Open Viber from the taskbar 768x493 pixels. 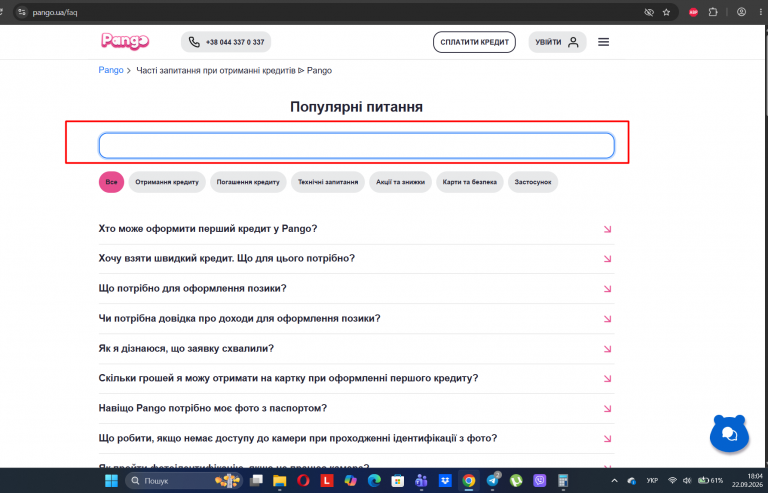click(x=539, y=481)
